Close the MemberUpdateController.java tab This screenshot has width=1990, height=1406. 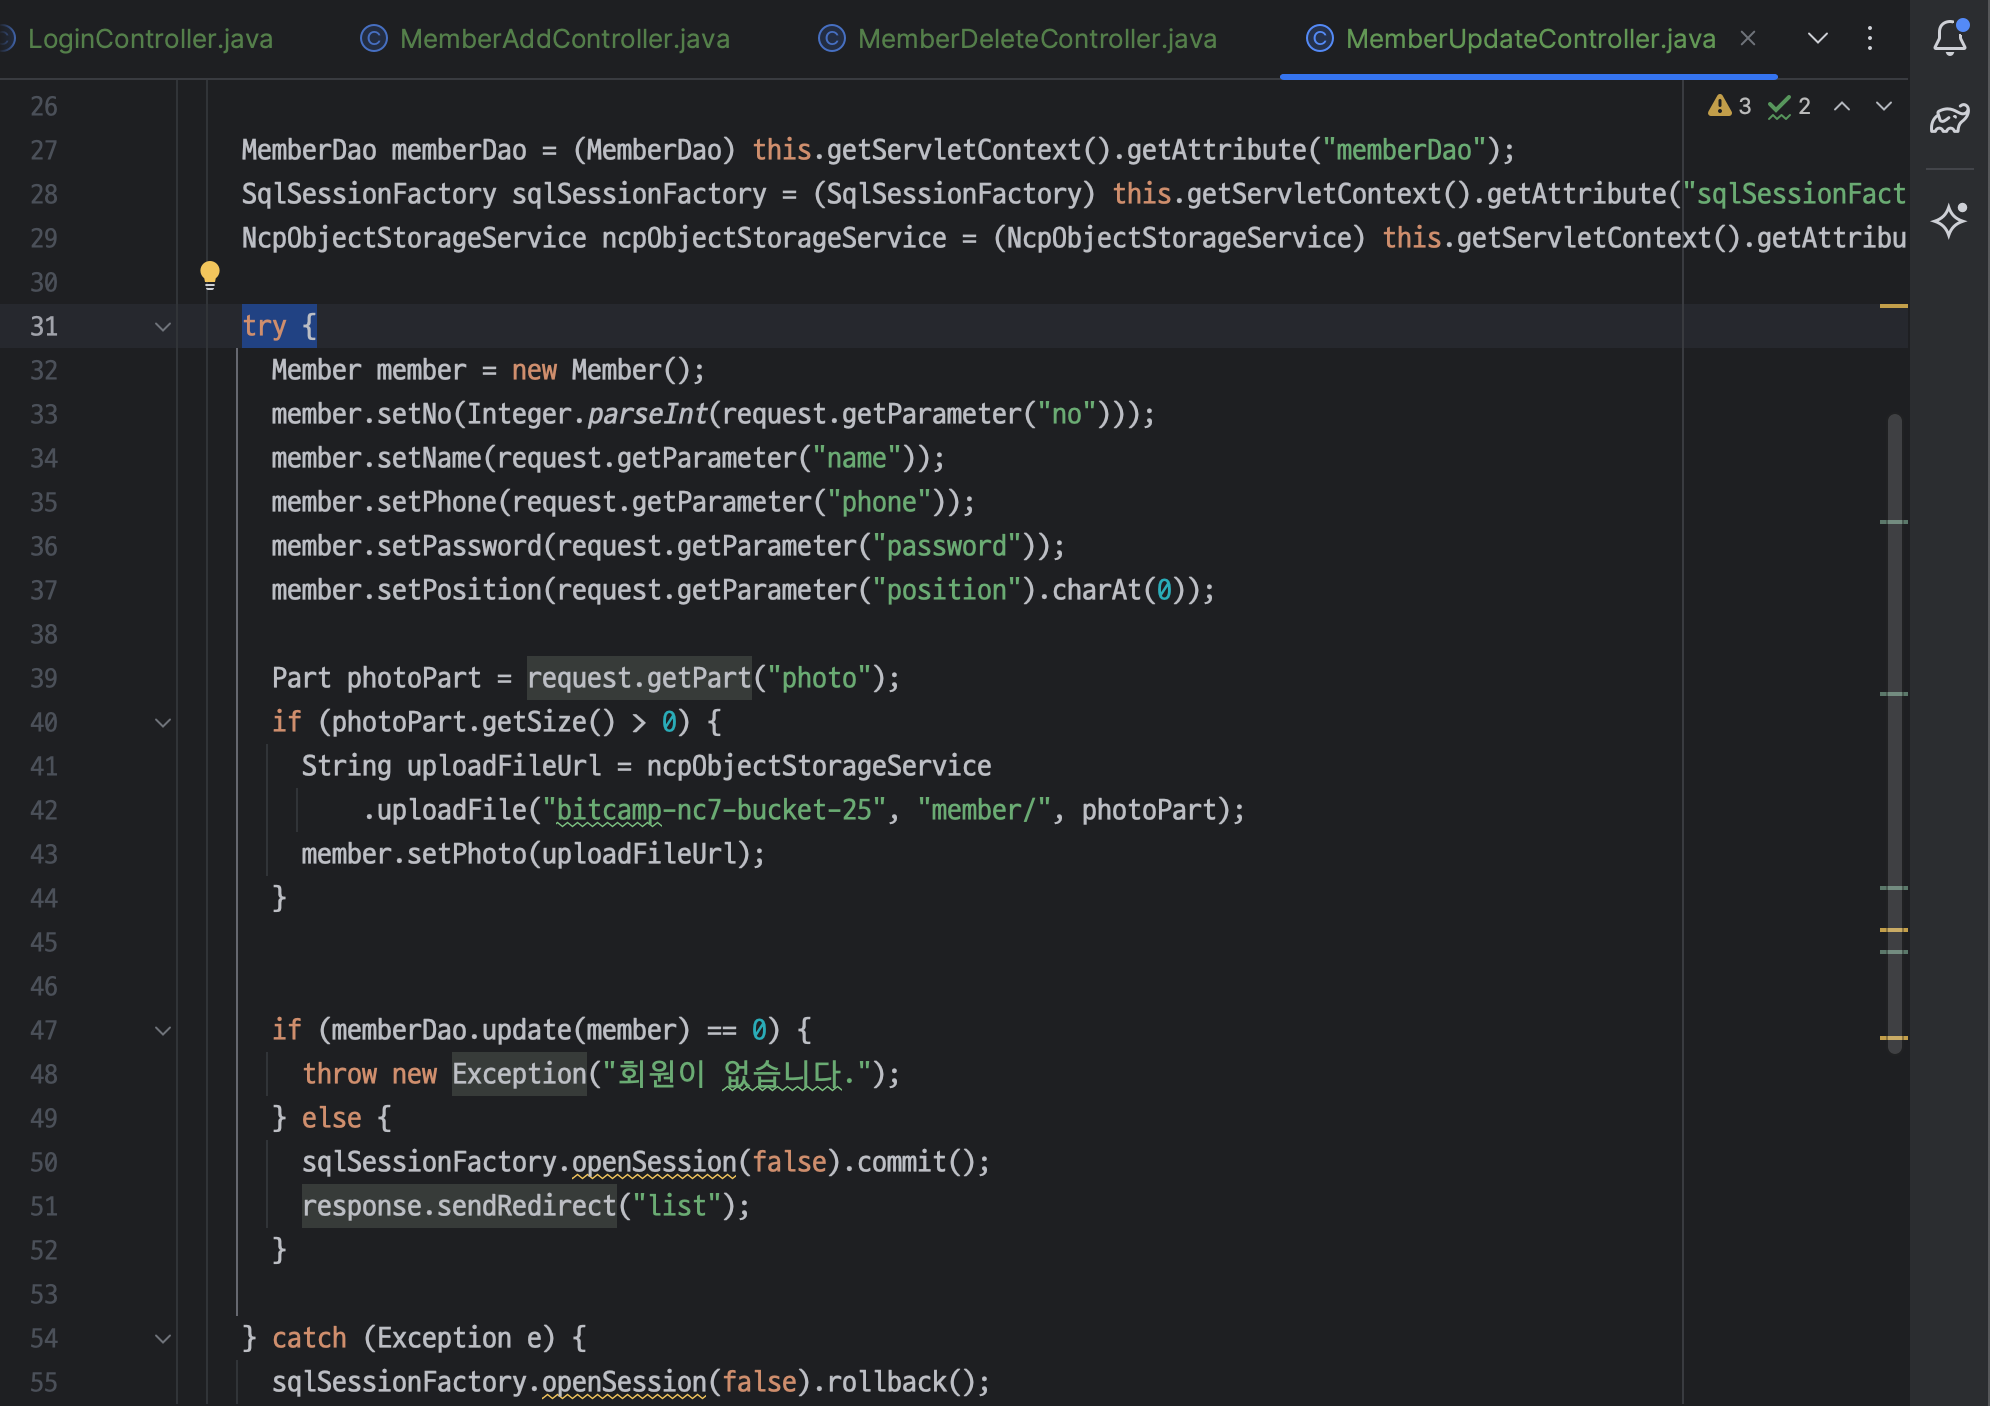click(x=1748, y=39)
